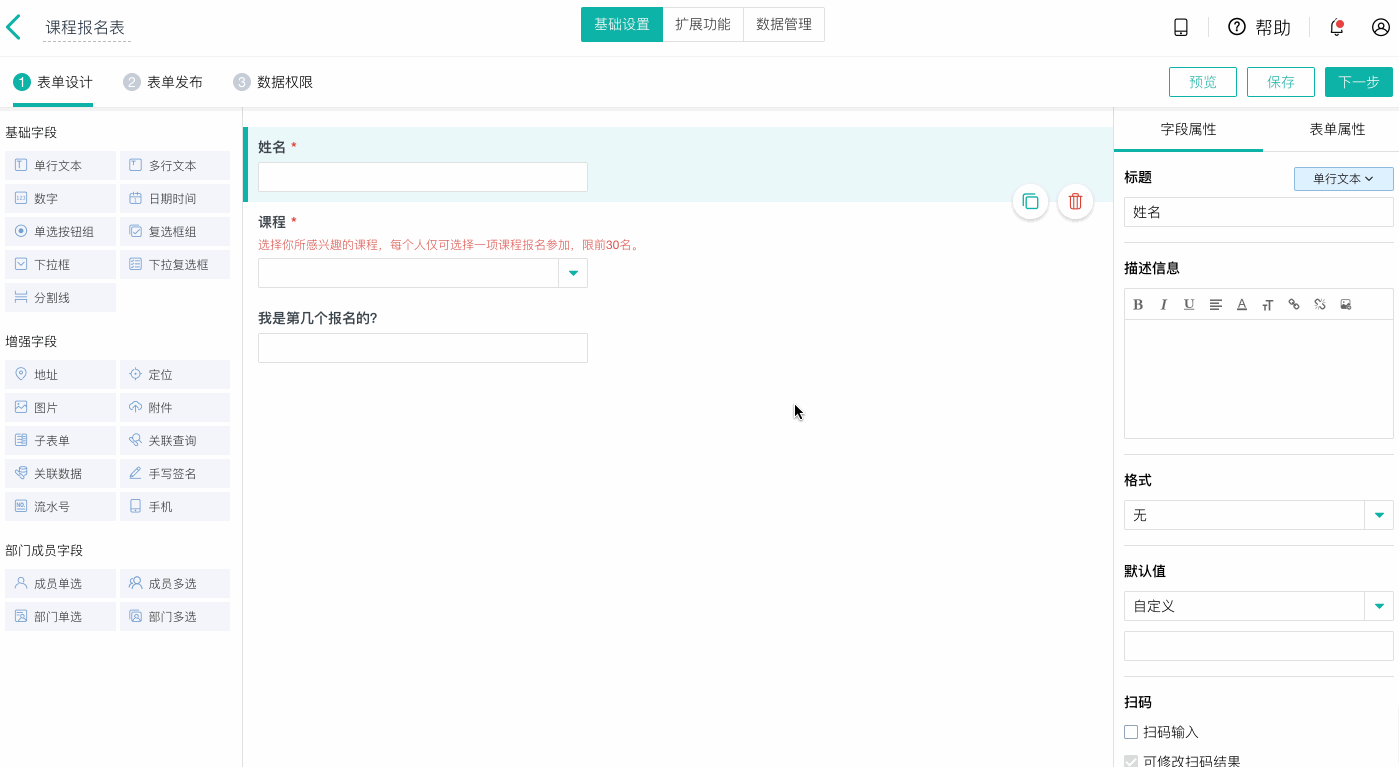The image size is (1399, 767).
Task: Open user account avatar icon
Action: click(1381, 27)
